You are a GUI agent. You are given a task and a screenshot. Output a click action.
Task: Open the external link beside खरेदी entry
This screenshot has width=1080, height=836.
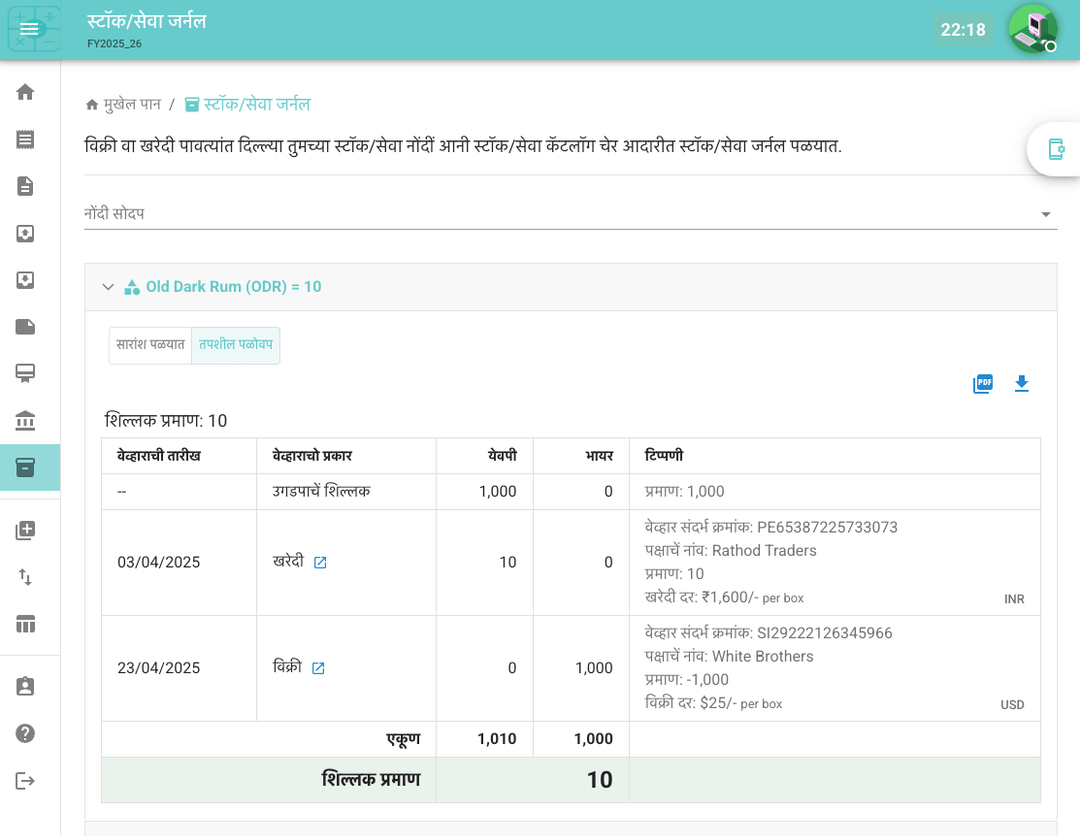click(318, 562)
